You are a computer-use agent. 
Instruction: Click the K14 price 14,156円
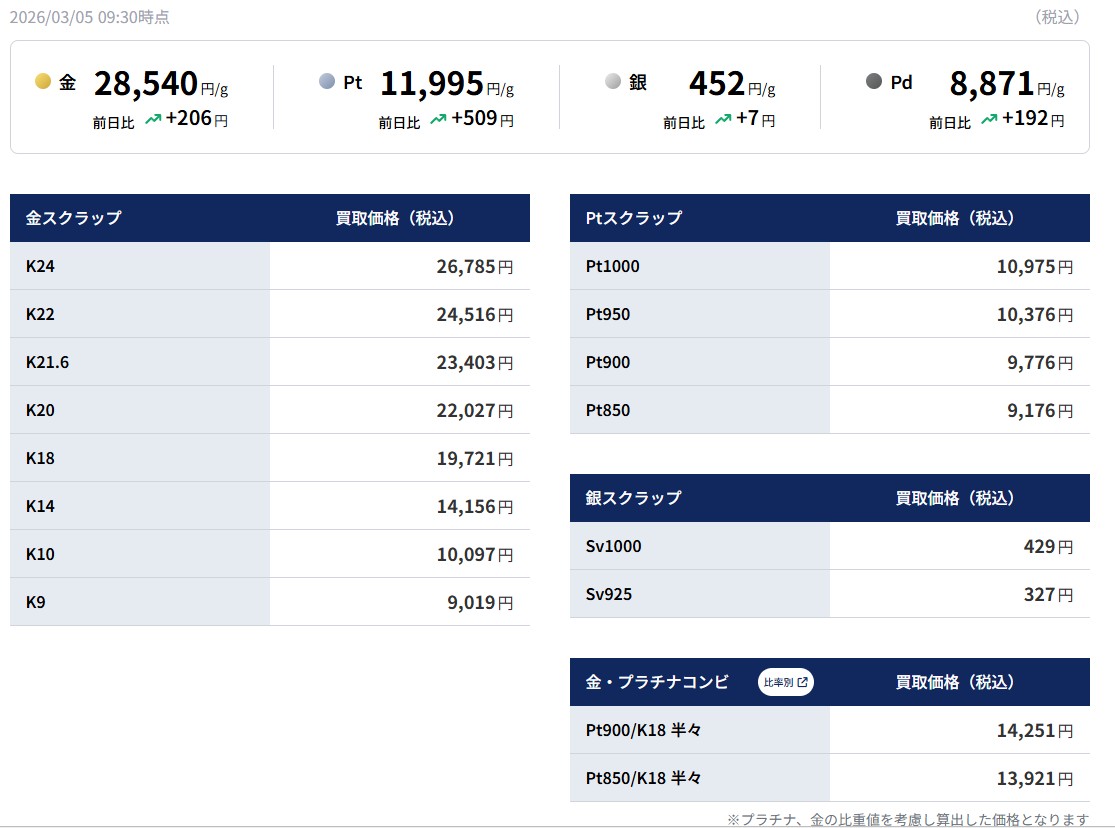click(x=475, y=506)
